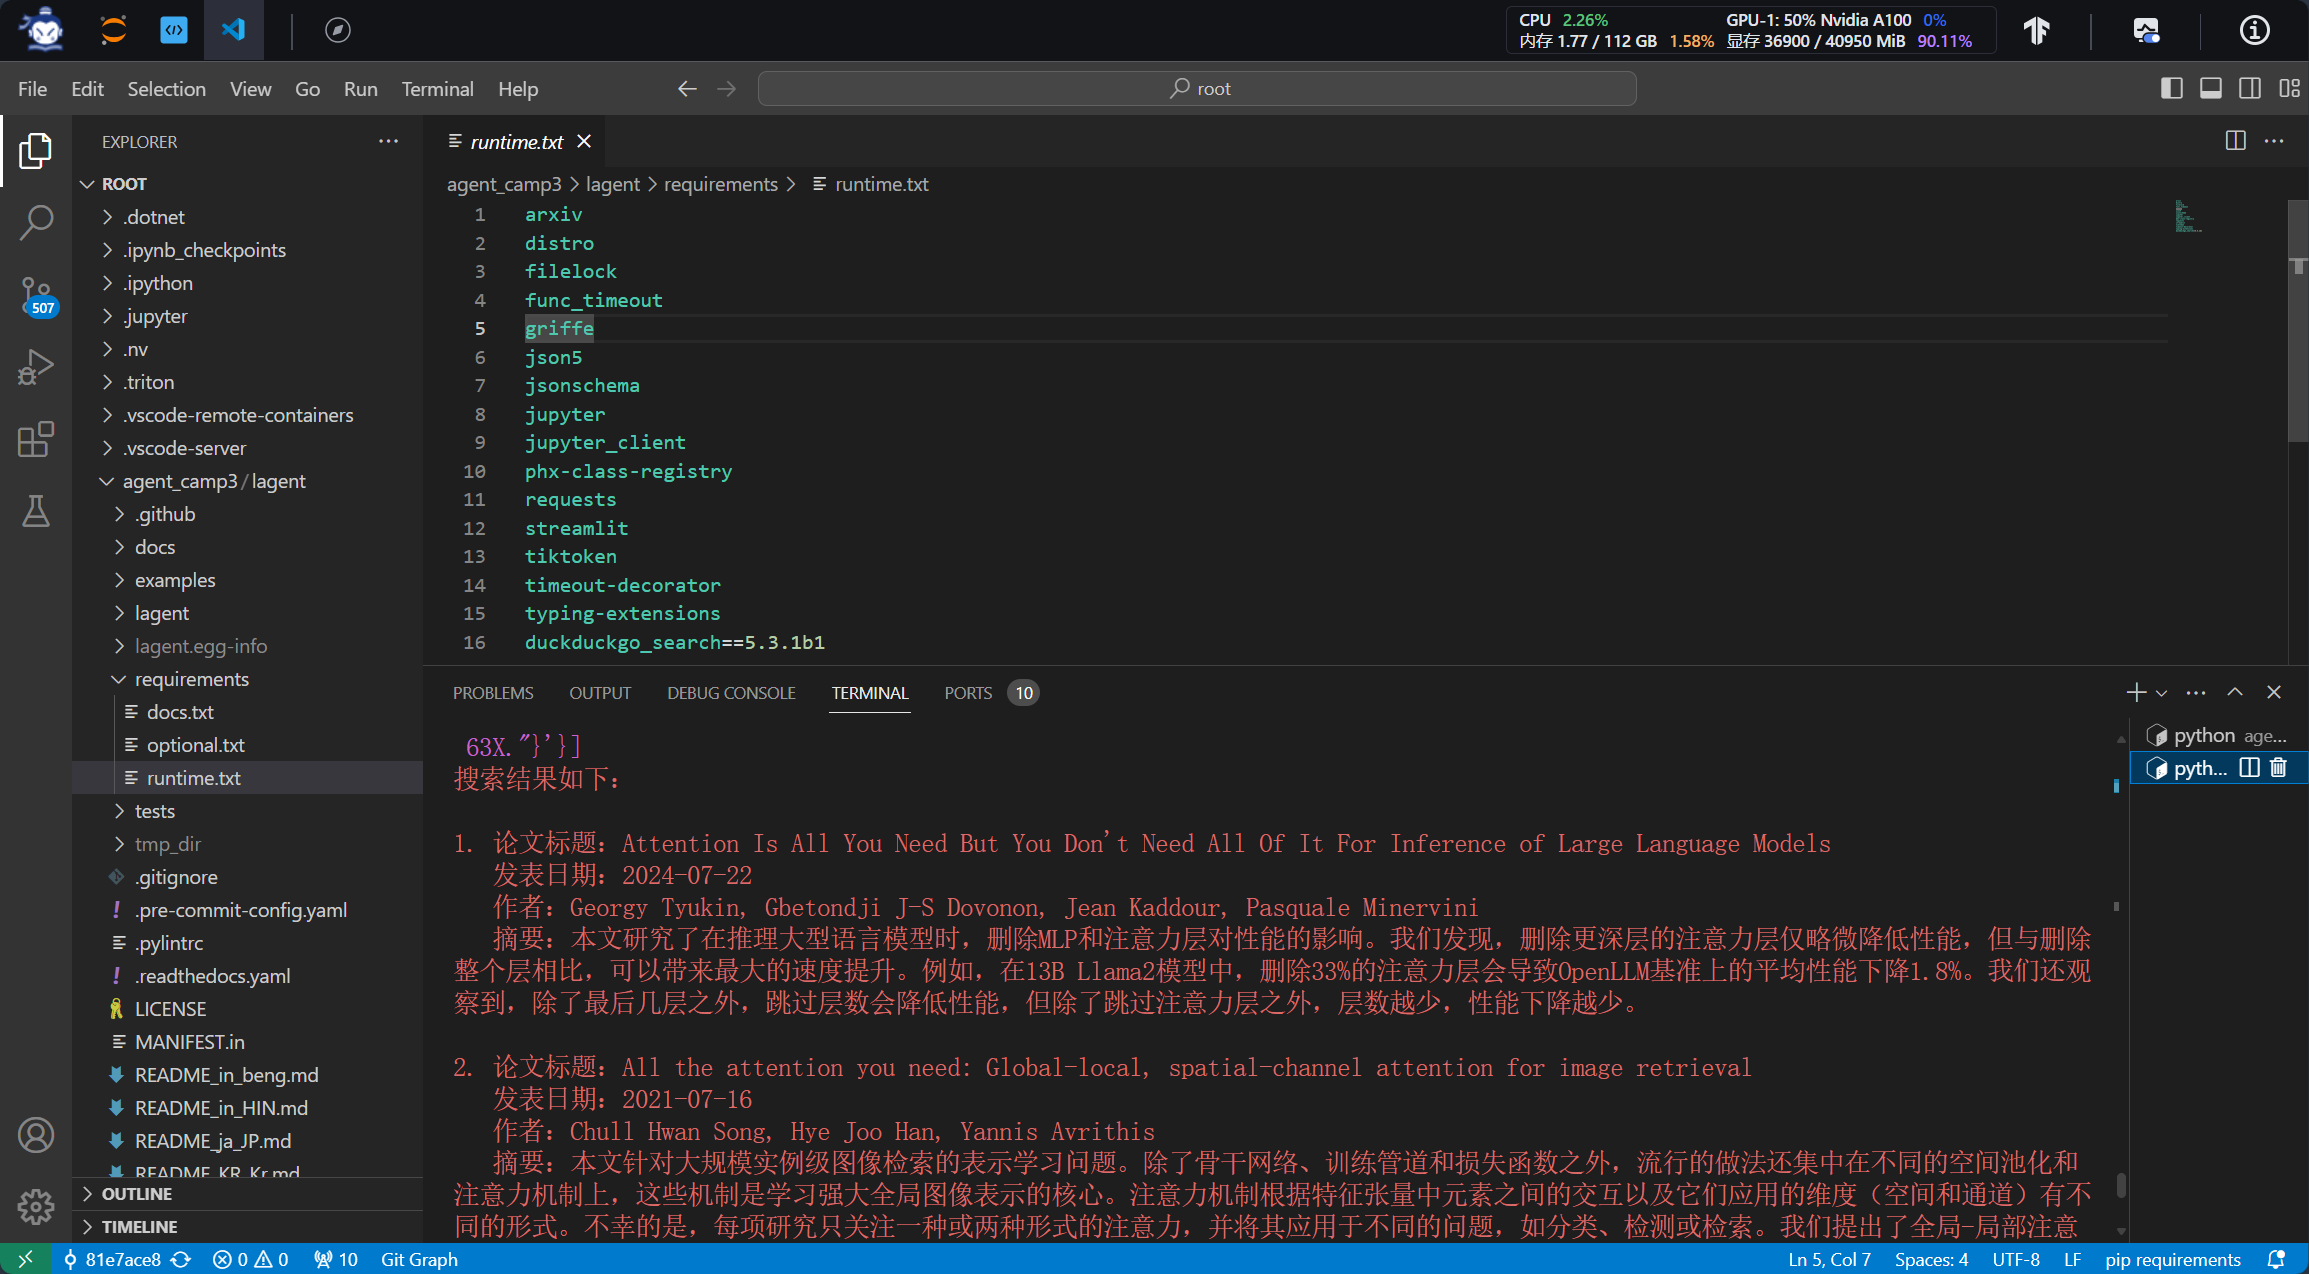
Task: Change pip requirements language mode
Action: [2172, 1259]
